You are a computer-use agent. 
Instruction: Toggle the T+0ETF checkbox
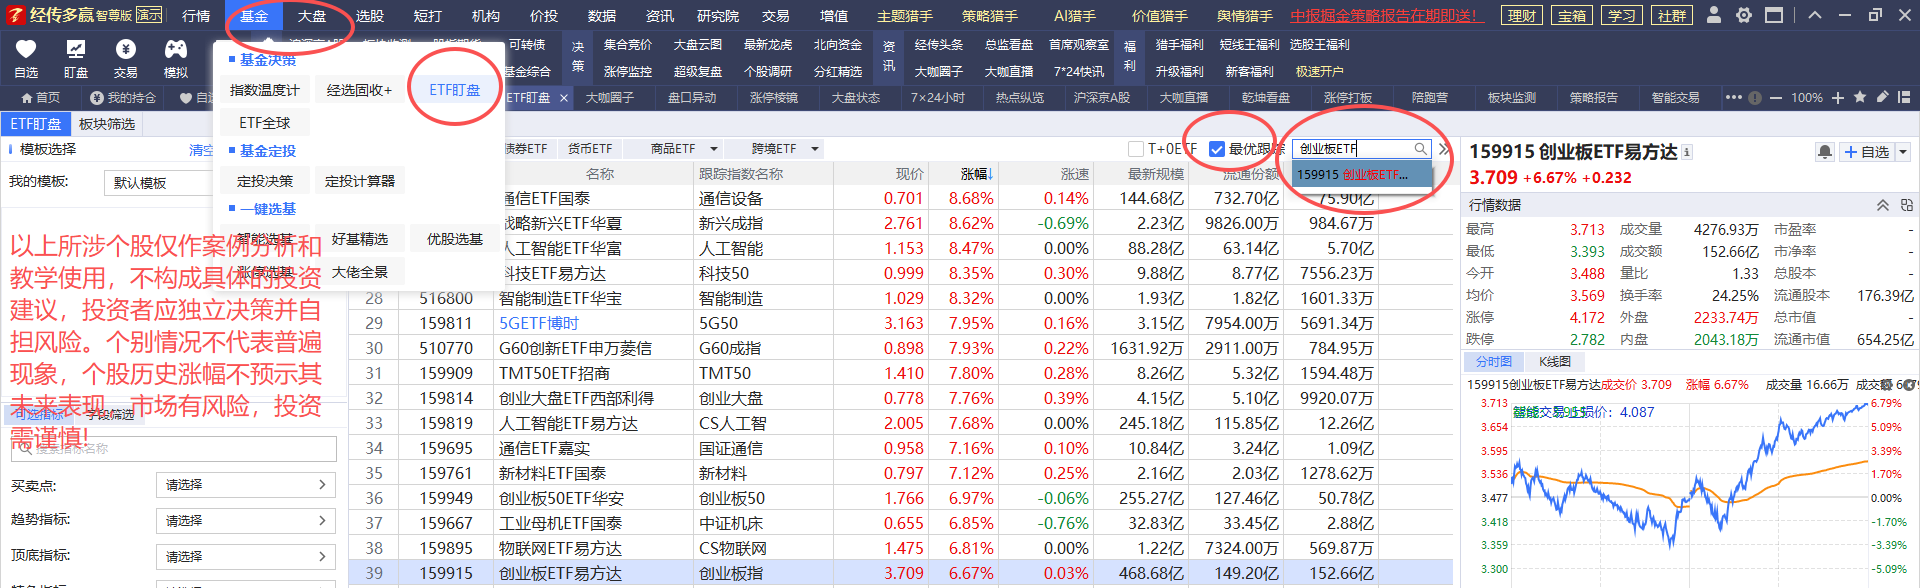point(1136,149)
